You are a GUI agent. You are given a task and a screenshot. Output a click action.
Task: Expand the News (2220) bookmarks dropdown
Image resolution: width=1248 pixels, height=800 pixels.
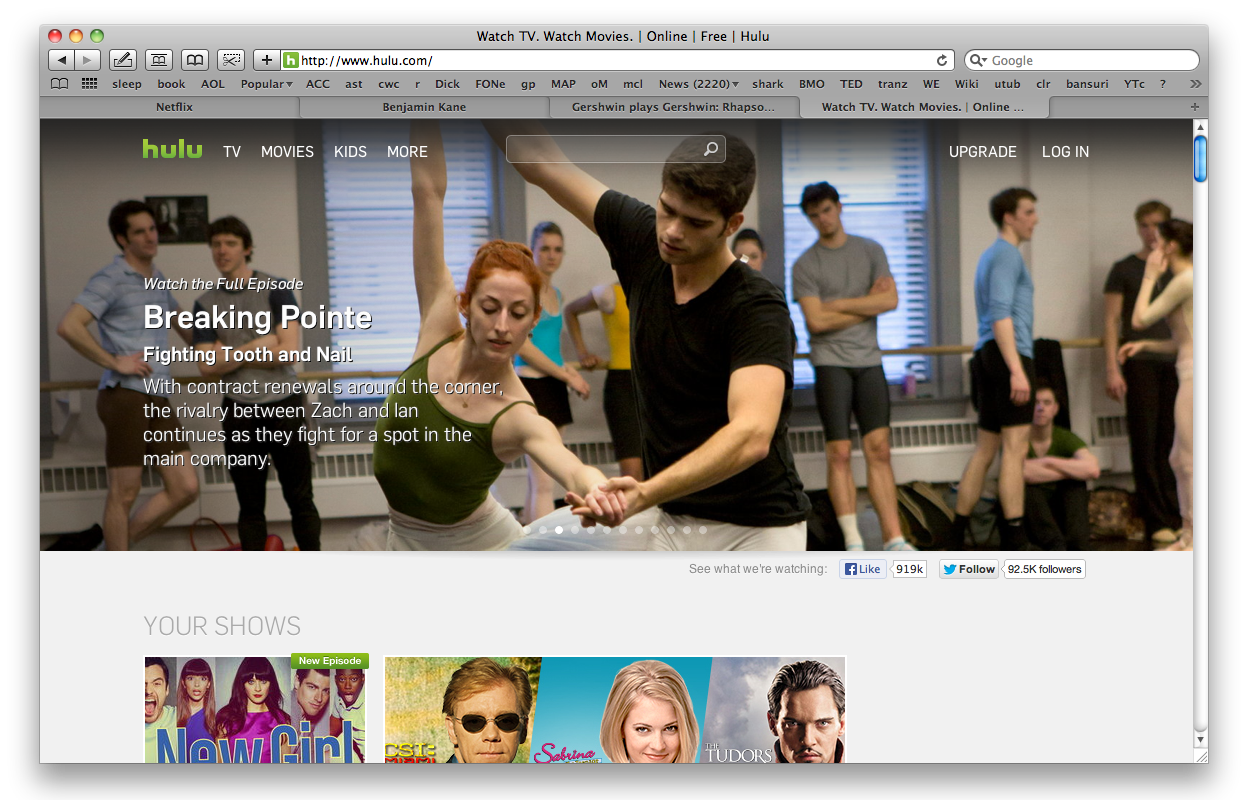pyautogui.click(x=698, y=84)
